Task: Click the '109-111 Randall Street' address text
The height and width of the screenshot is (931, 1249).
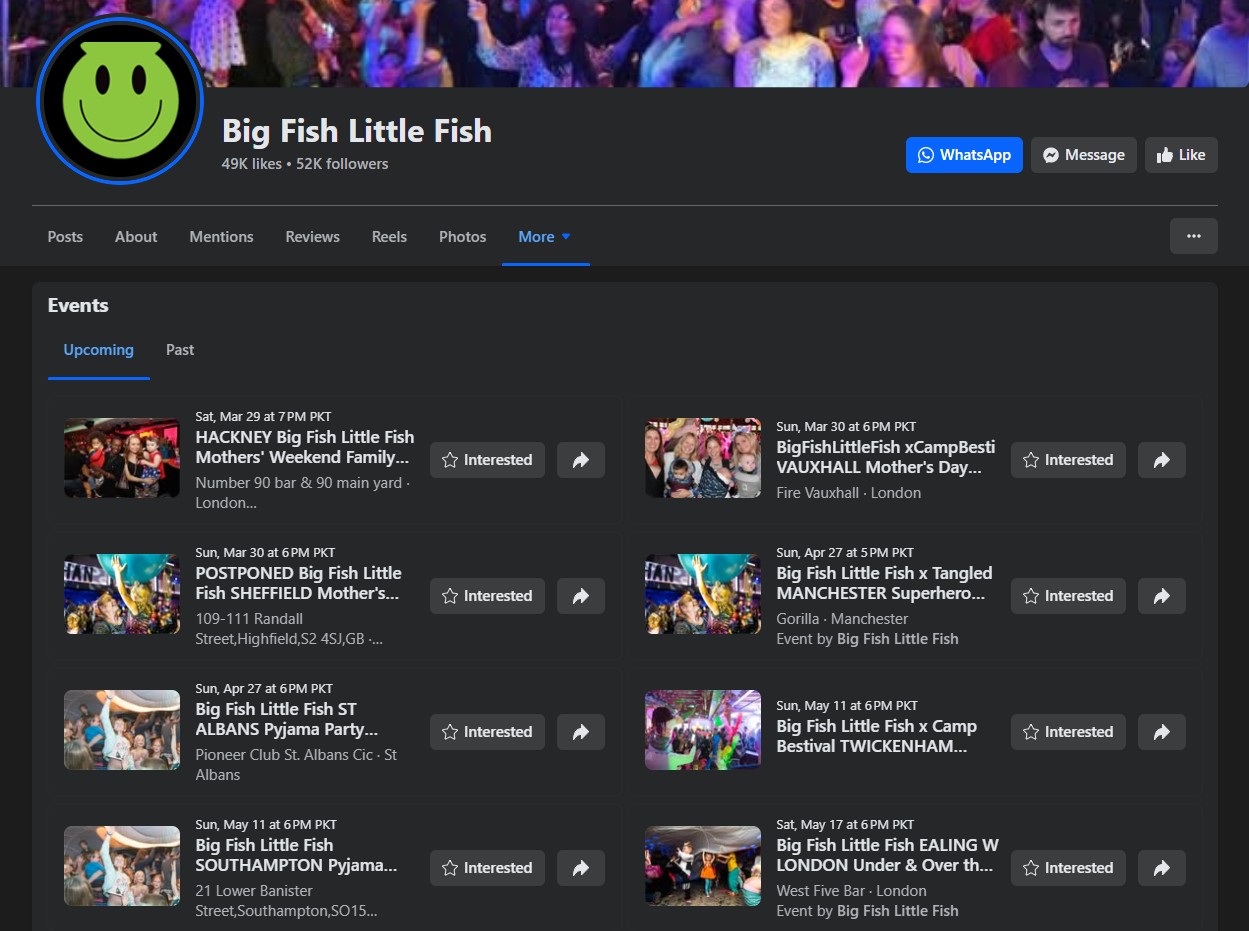Action: tap(289, 629)
